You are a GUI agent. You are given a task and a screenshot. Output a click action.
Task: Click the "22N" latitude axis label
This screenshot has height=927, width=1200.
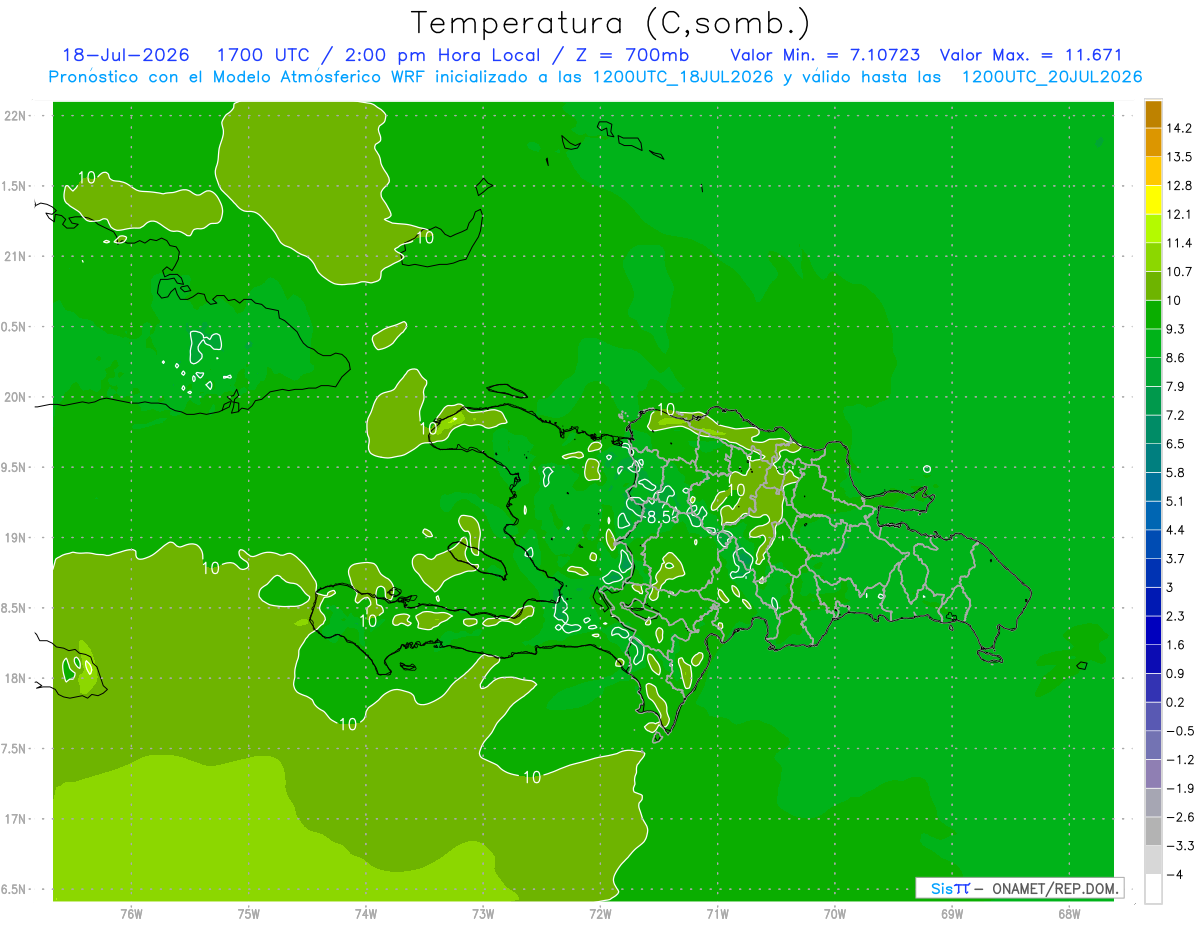coord(15,116)
